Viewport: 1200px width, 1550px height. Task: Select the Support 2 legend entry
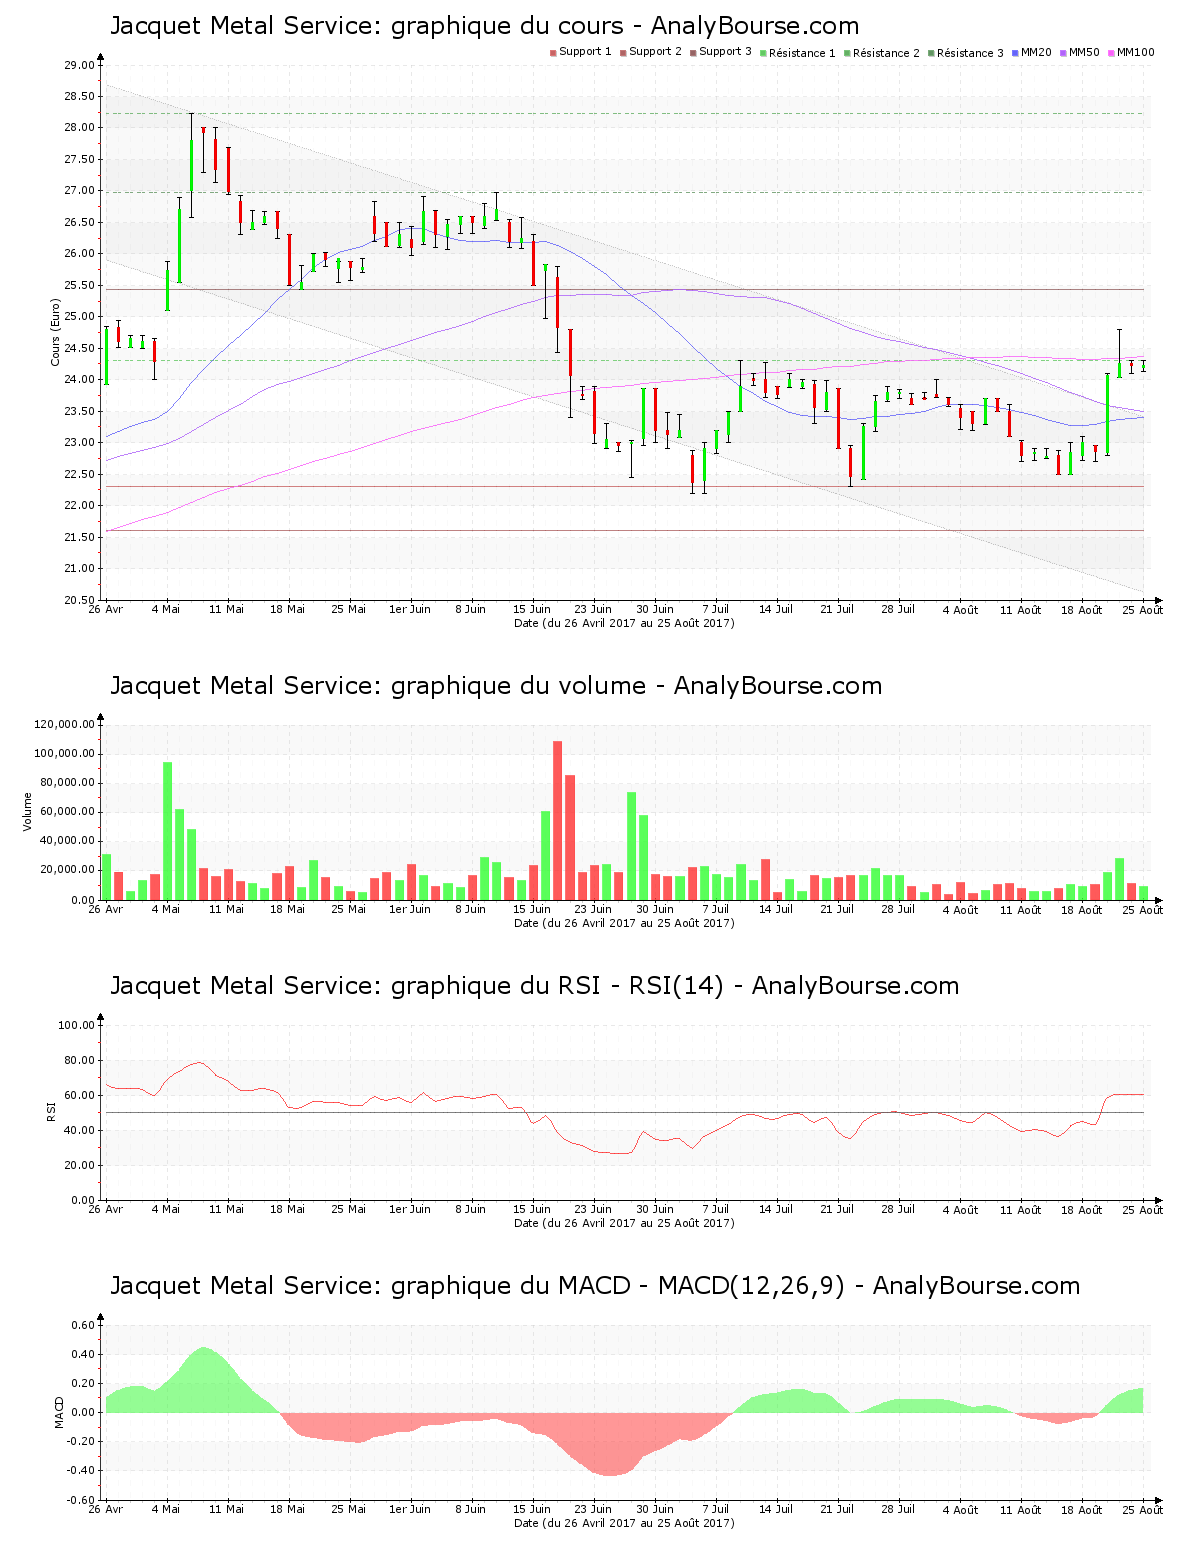[651, 52]
